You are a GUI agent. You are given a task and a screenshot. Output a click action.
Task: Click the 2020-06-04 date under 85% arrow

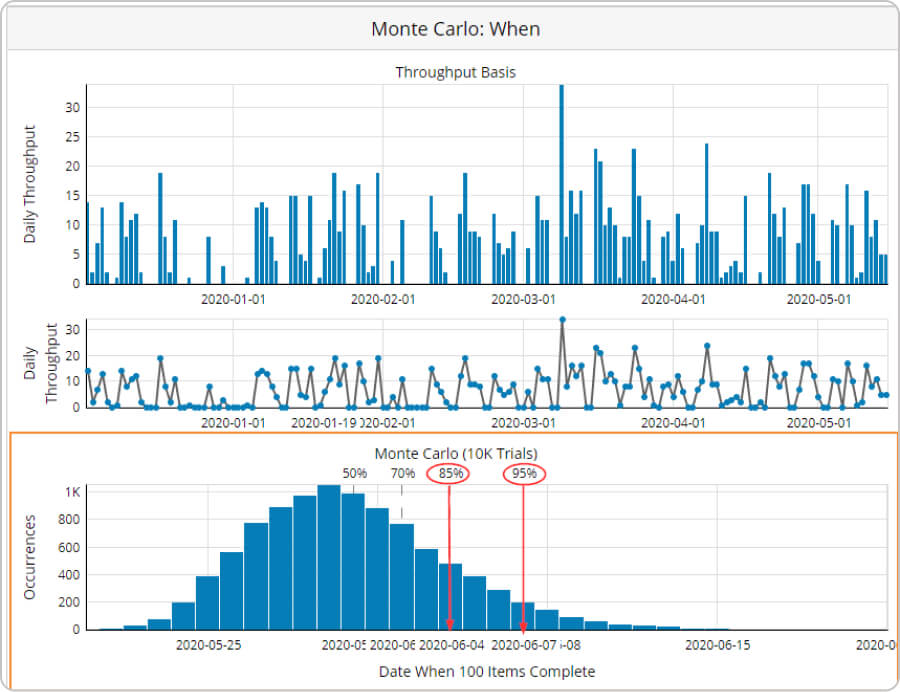(452, 645)
